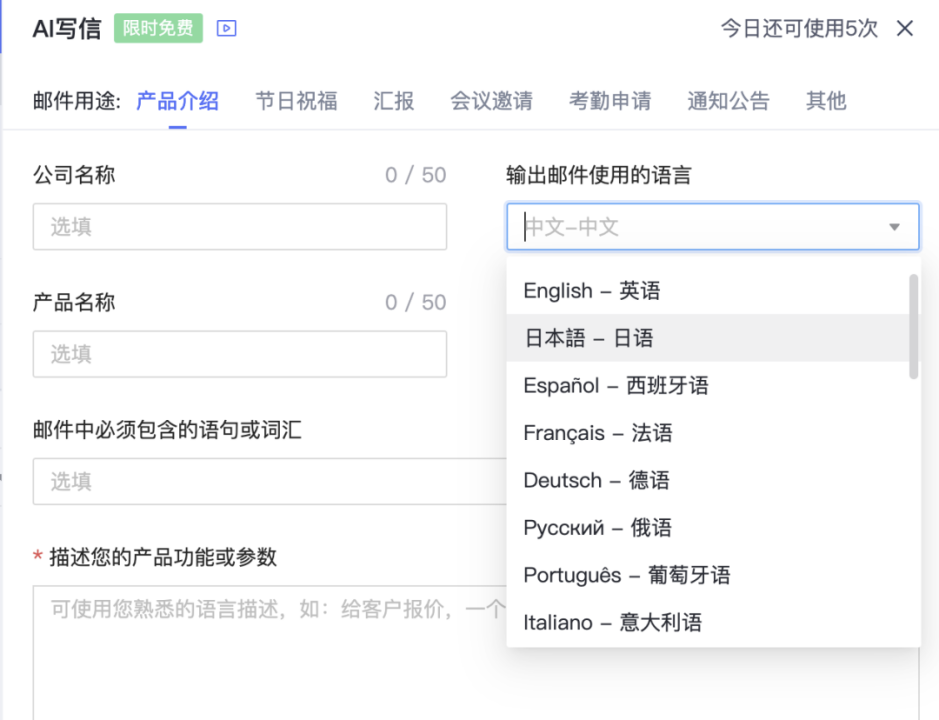Click the 公司名称 input field
The height and width of the screenshot is (720, 939).
click(239, 227)
